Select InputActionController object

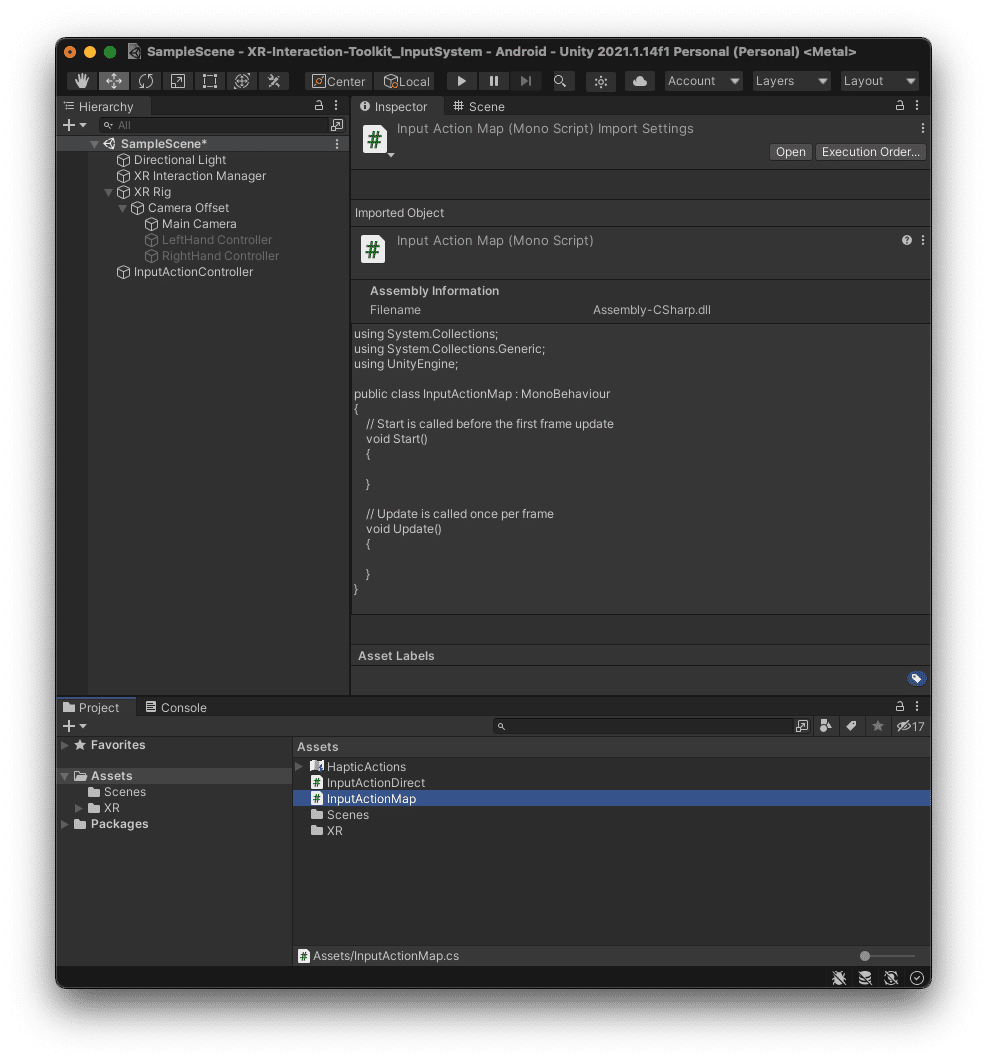(x=192, y=272)
